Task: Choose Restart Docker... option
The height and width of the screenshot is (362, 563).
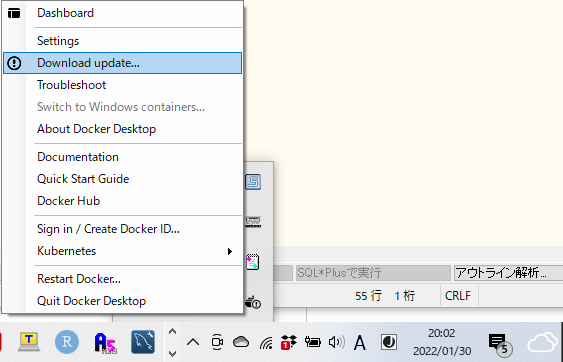Action: [x=122, y=279]
